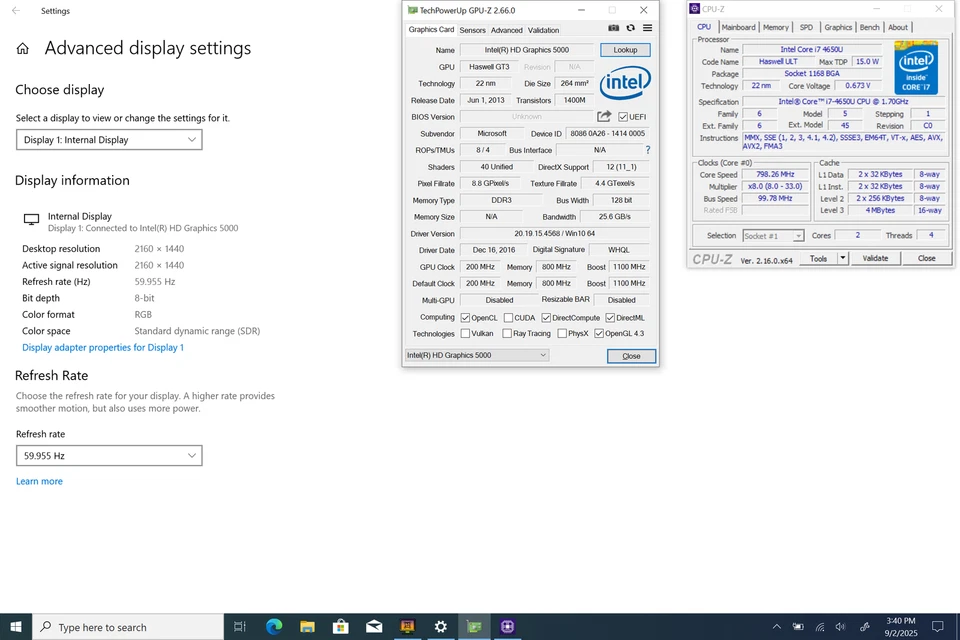
Task: Click the Bus Interface question mark help icon
Action: pyautogui.click(x=646, y=150)
